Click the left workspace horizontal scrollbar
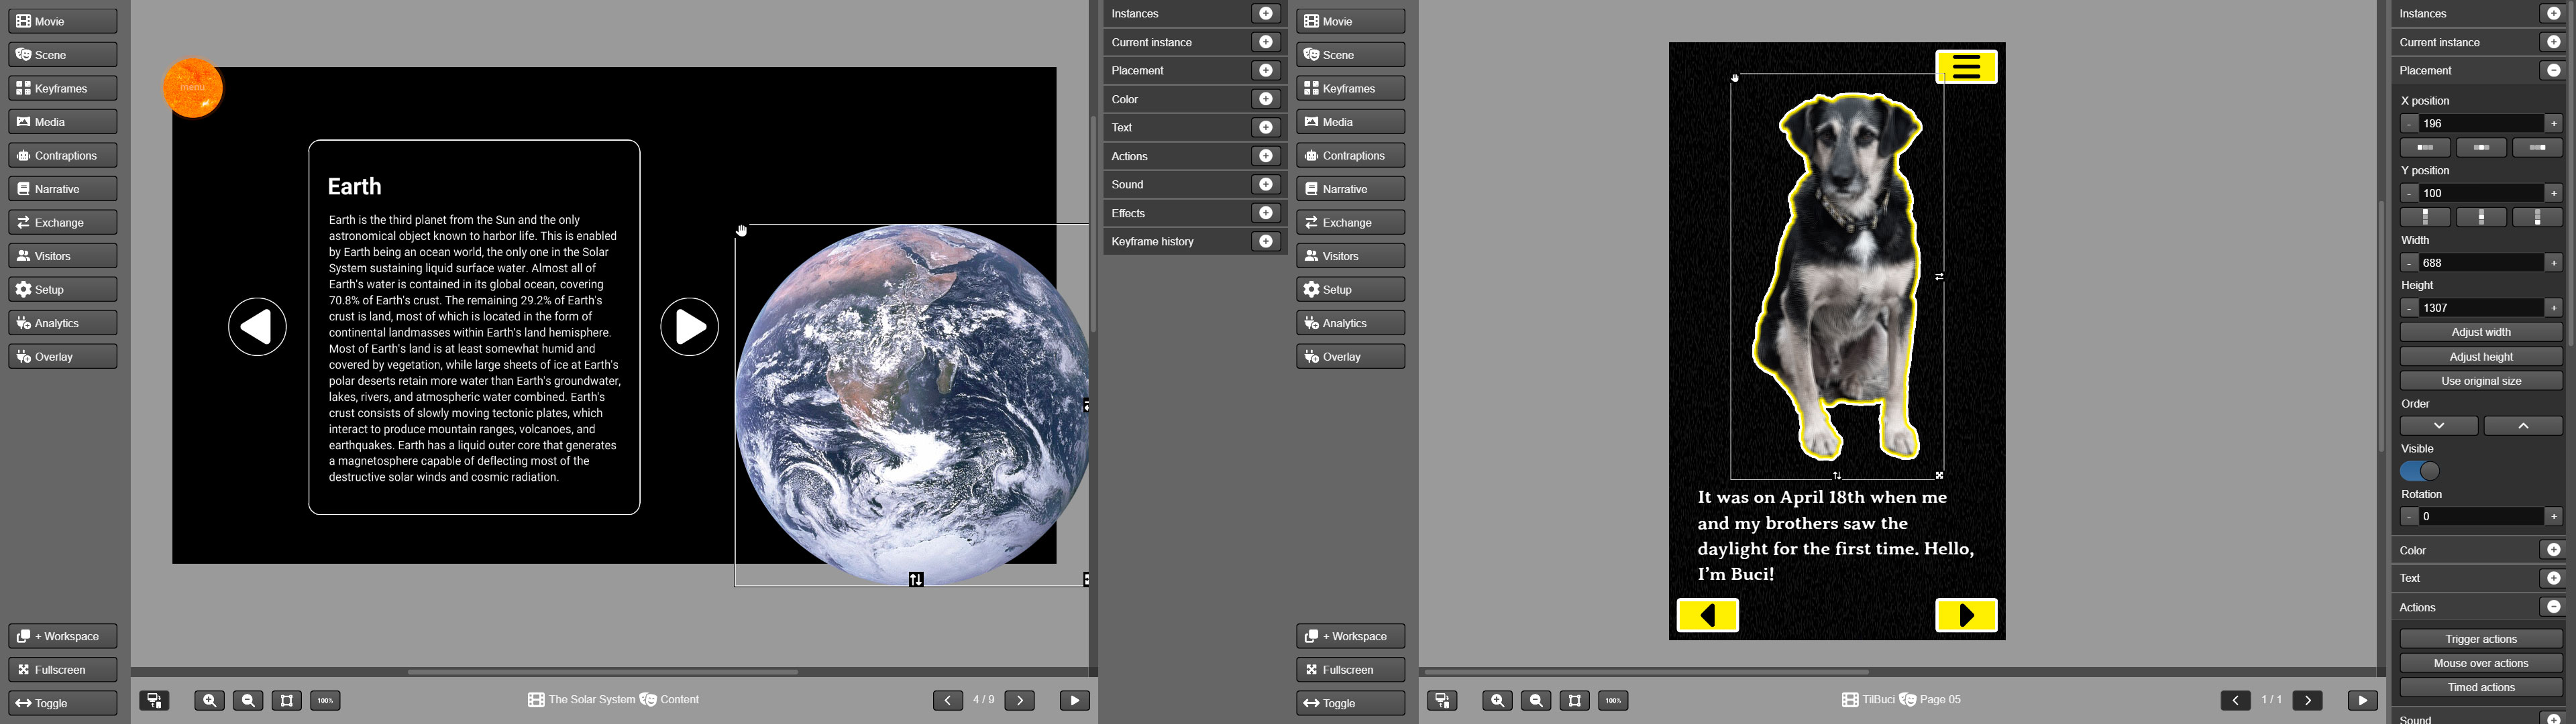 603,672
